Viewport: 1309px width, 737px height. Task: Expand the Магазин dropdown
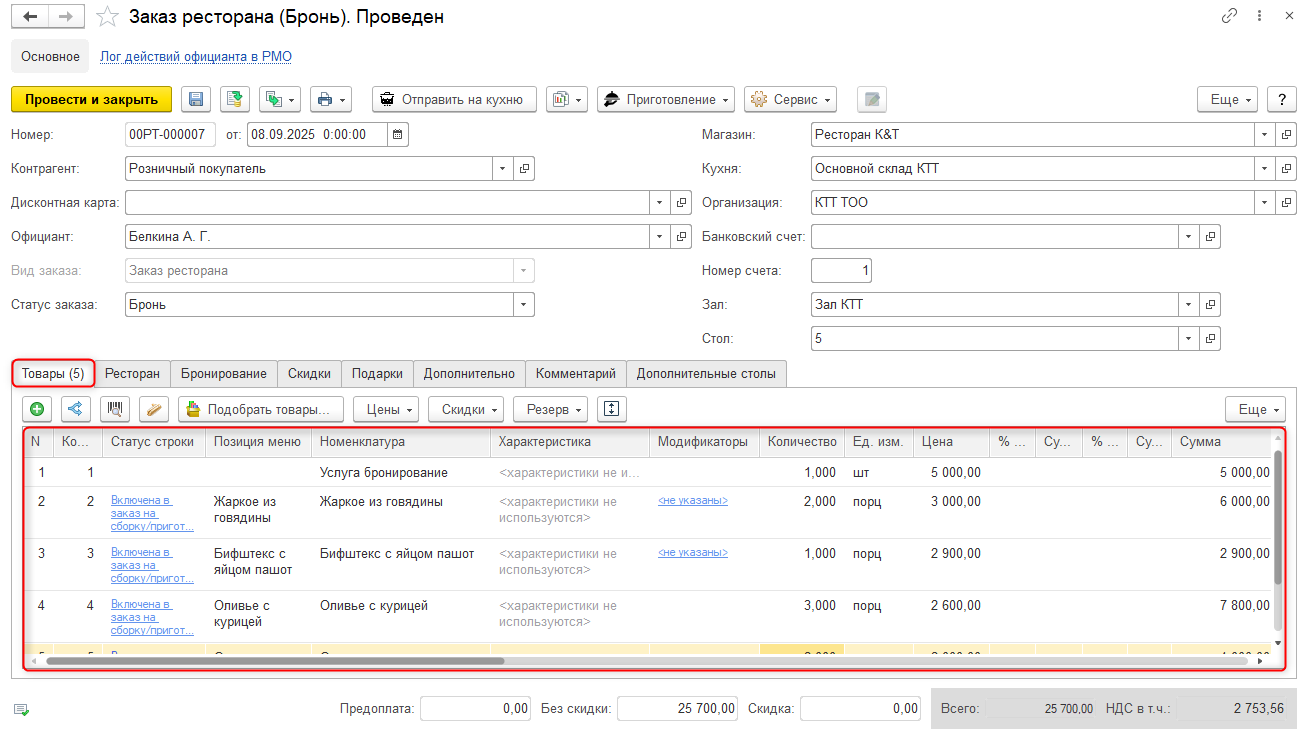[1265, 135]
